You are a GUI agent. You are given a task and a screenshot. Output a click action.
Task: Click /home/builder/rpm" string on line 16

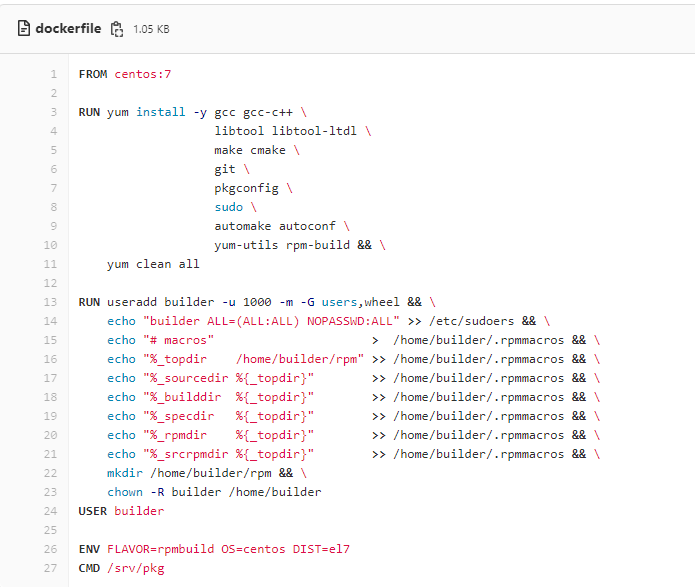pos(300,359)
